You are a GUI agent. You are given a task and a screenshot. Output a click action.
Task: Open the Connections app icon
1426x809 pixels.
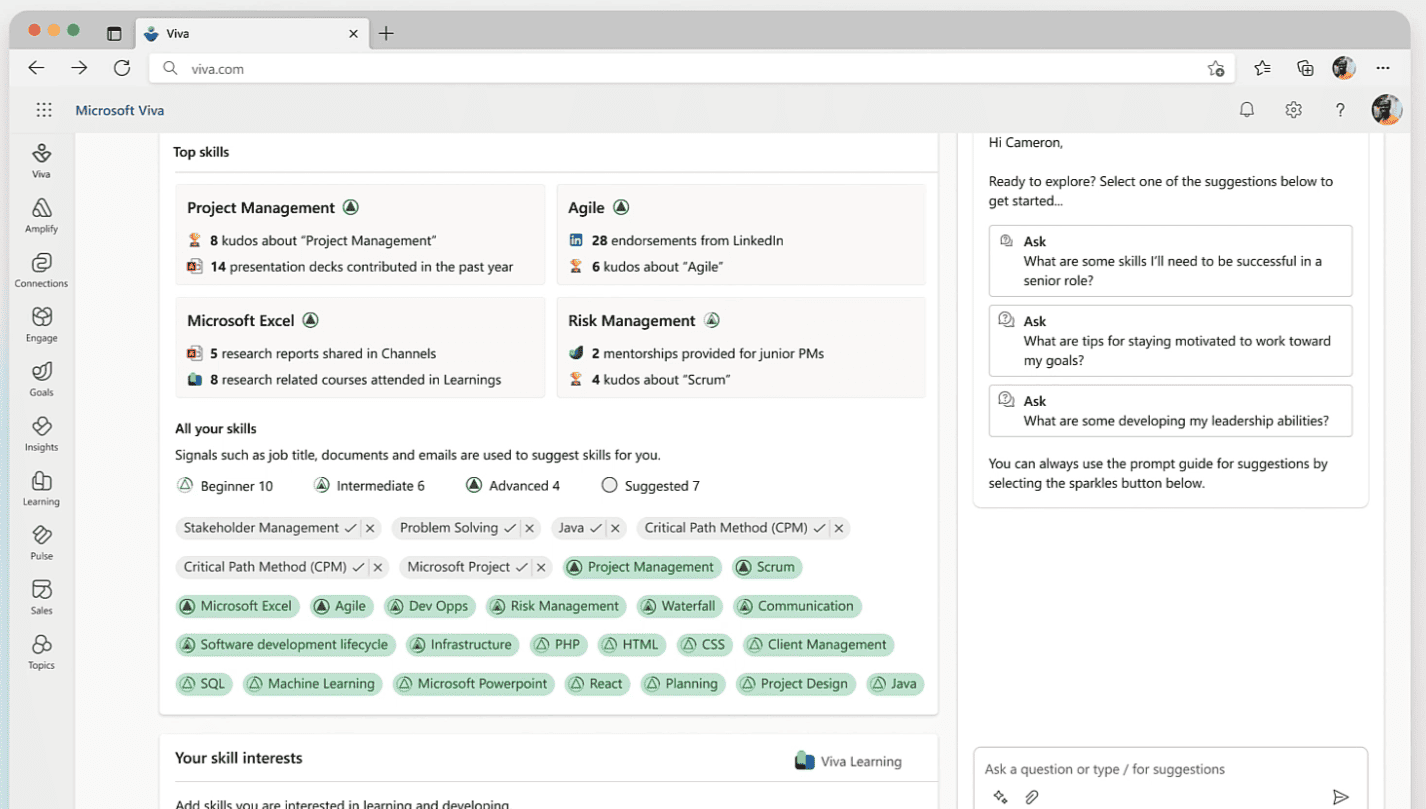(x=41, y=269)
